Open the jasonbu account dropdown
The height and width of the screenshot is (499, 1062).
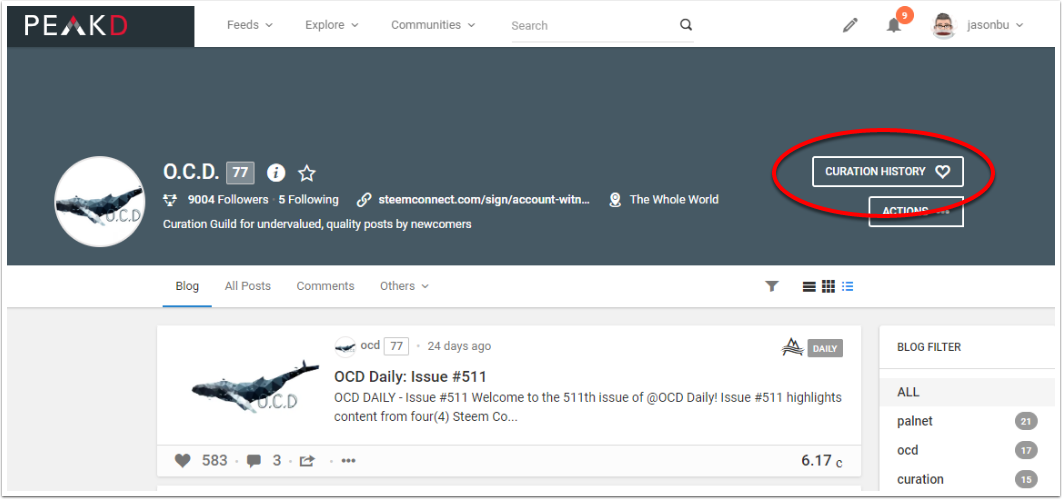995,26
